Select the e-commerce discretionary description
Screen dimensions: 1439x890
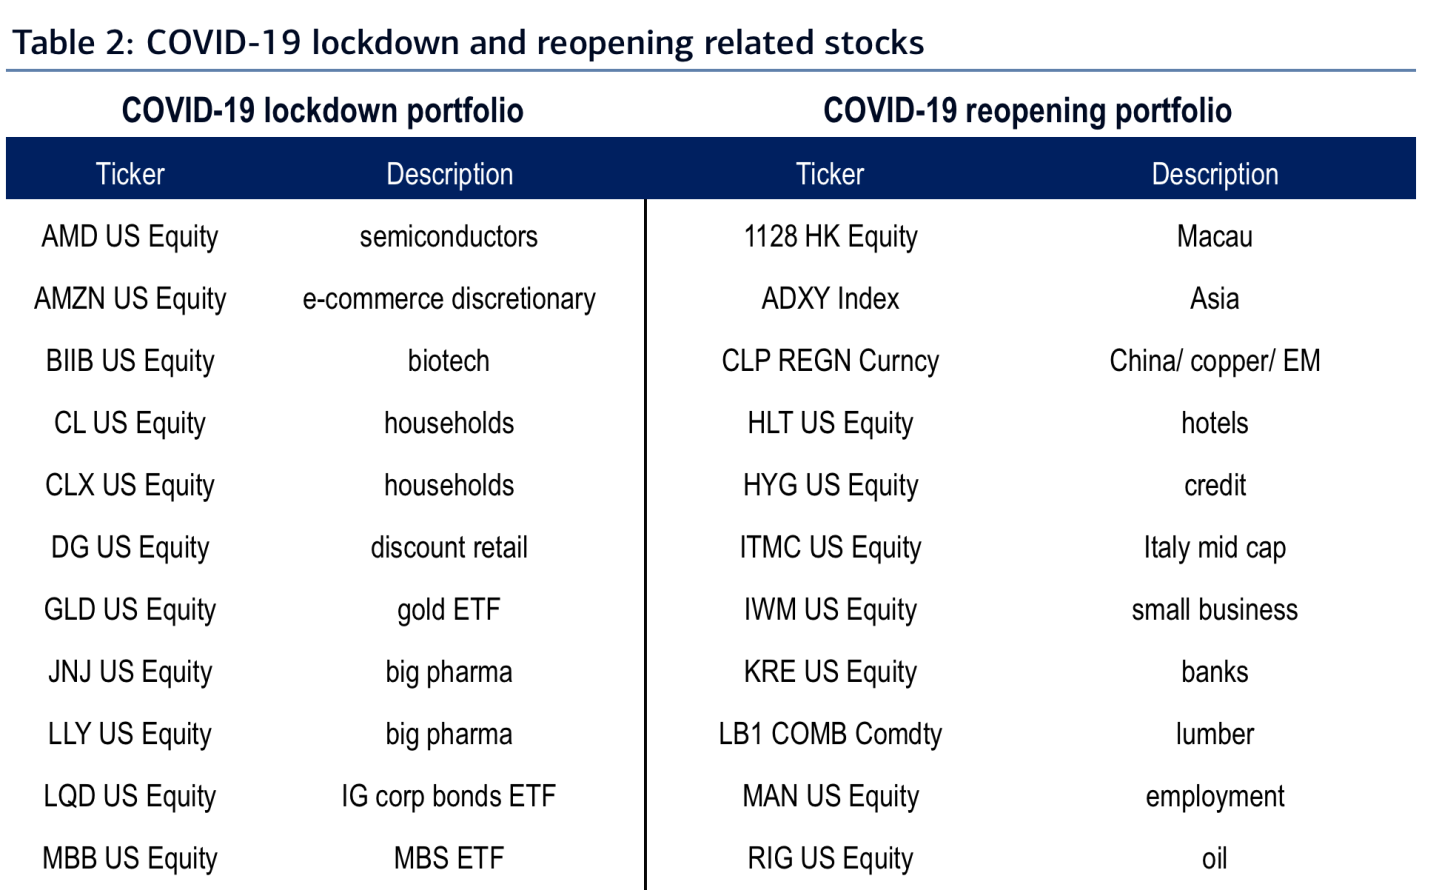coord(449,299)
